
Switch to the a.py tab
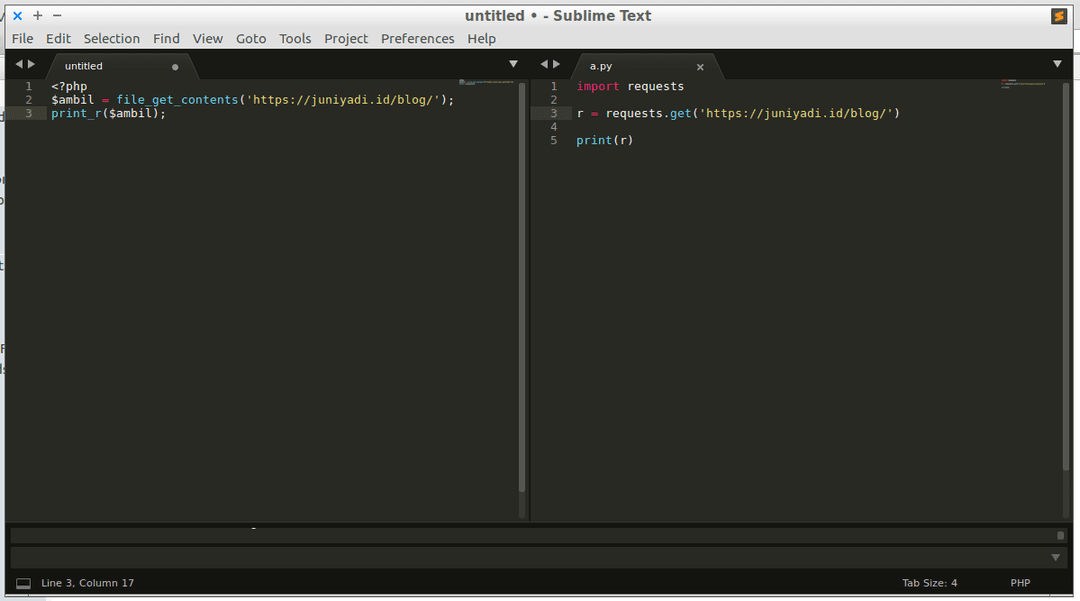pyautogui.click(x=601, y=67)
